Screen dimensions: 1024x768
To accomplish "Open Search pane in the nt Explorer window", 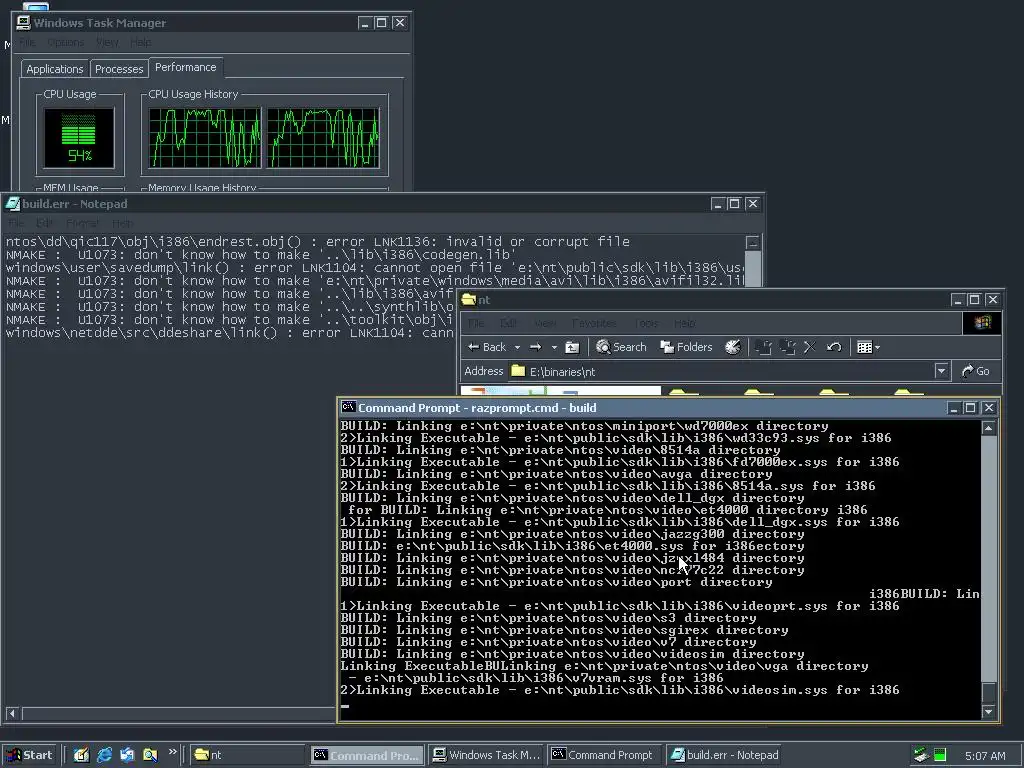I will click(621, 347).
